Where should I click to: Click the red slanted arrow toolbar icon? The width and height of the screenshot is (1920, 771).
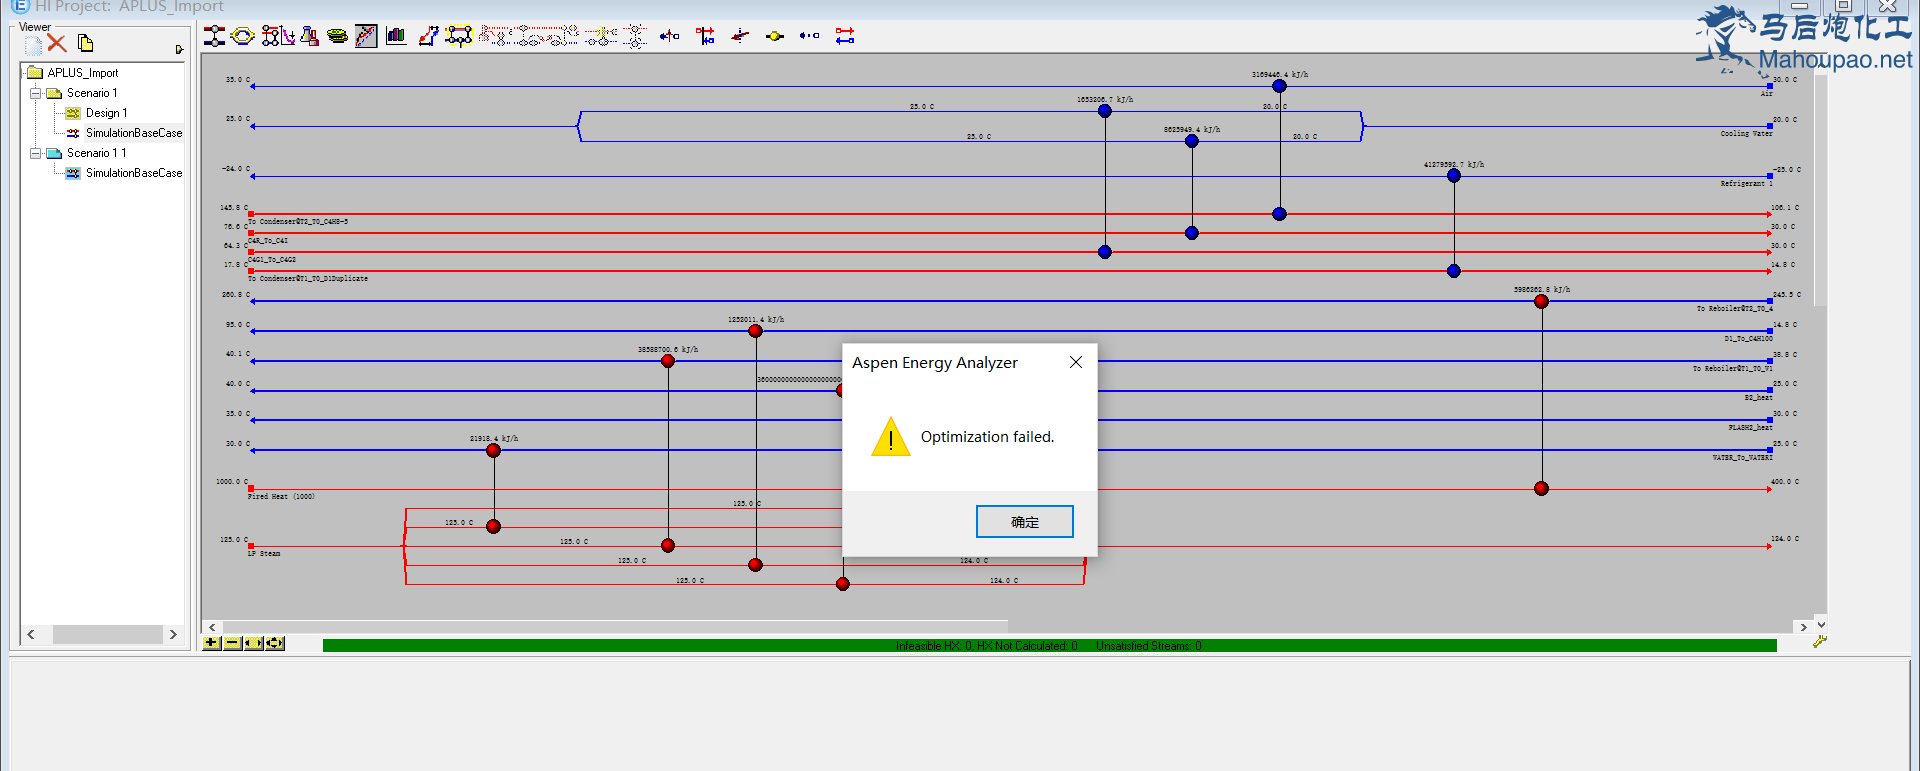[740, 36]
